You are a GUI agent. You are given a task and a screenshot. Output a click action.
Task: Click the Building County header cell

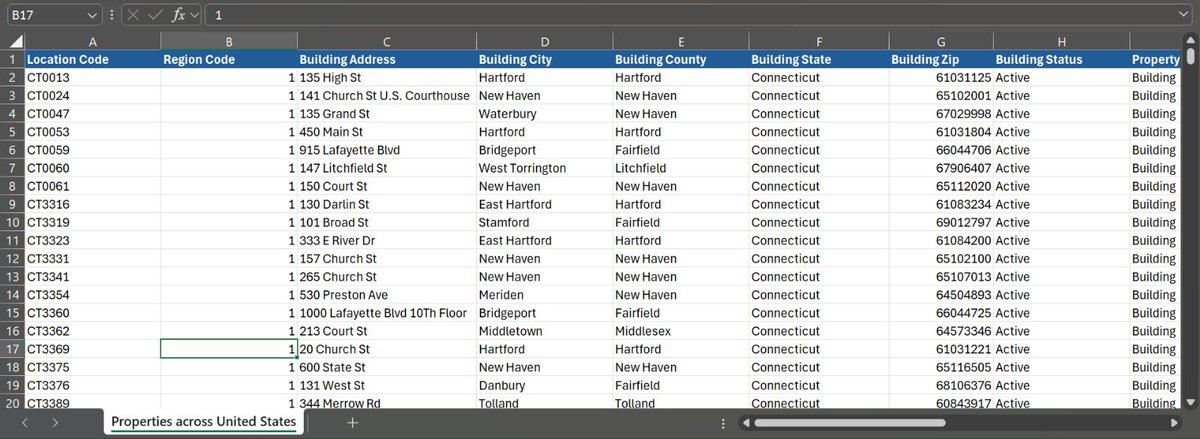coord(680,59)
